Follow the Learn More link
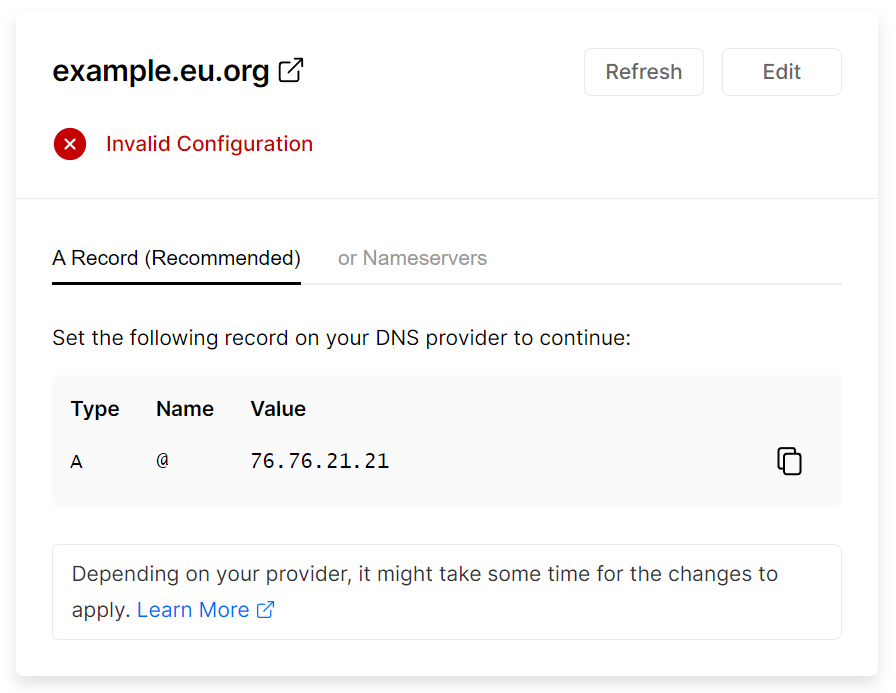This screenshot has width=896, height=693. pyautogui.click(x=193, y=610)
